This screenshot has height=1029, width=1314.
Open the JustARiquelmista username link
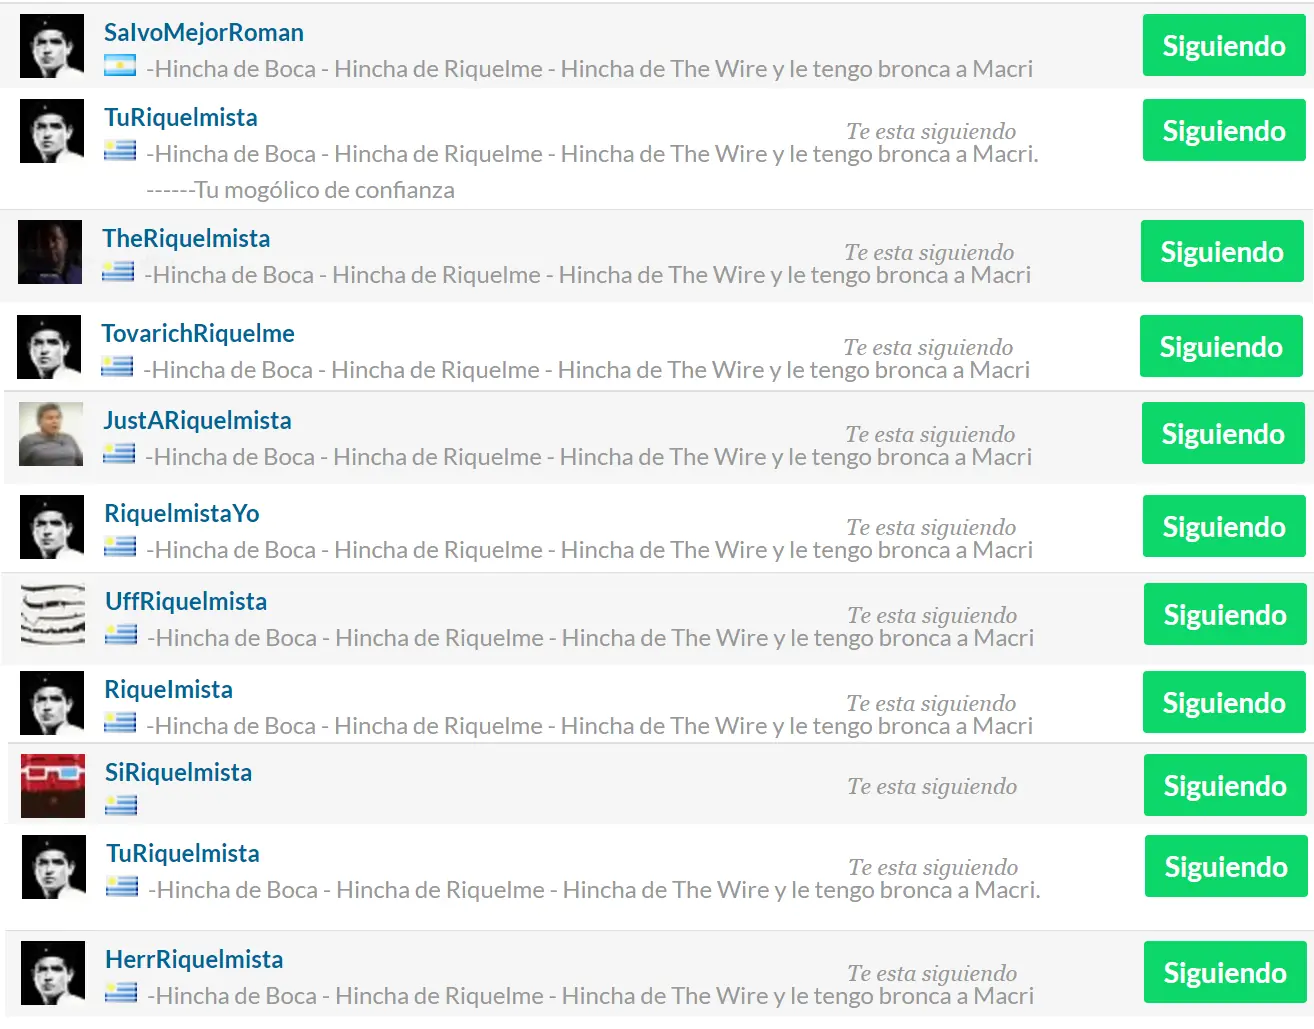(197, 420)
